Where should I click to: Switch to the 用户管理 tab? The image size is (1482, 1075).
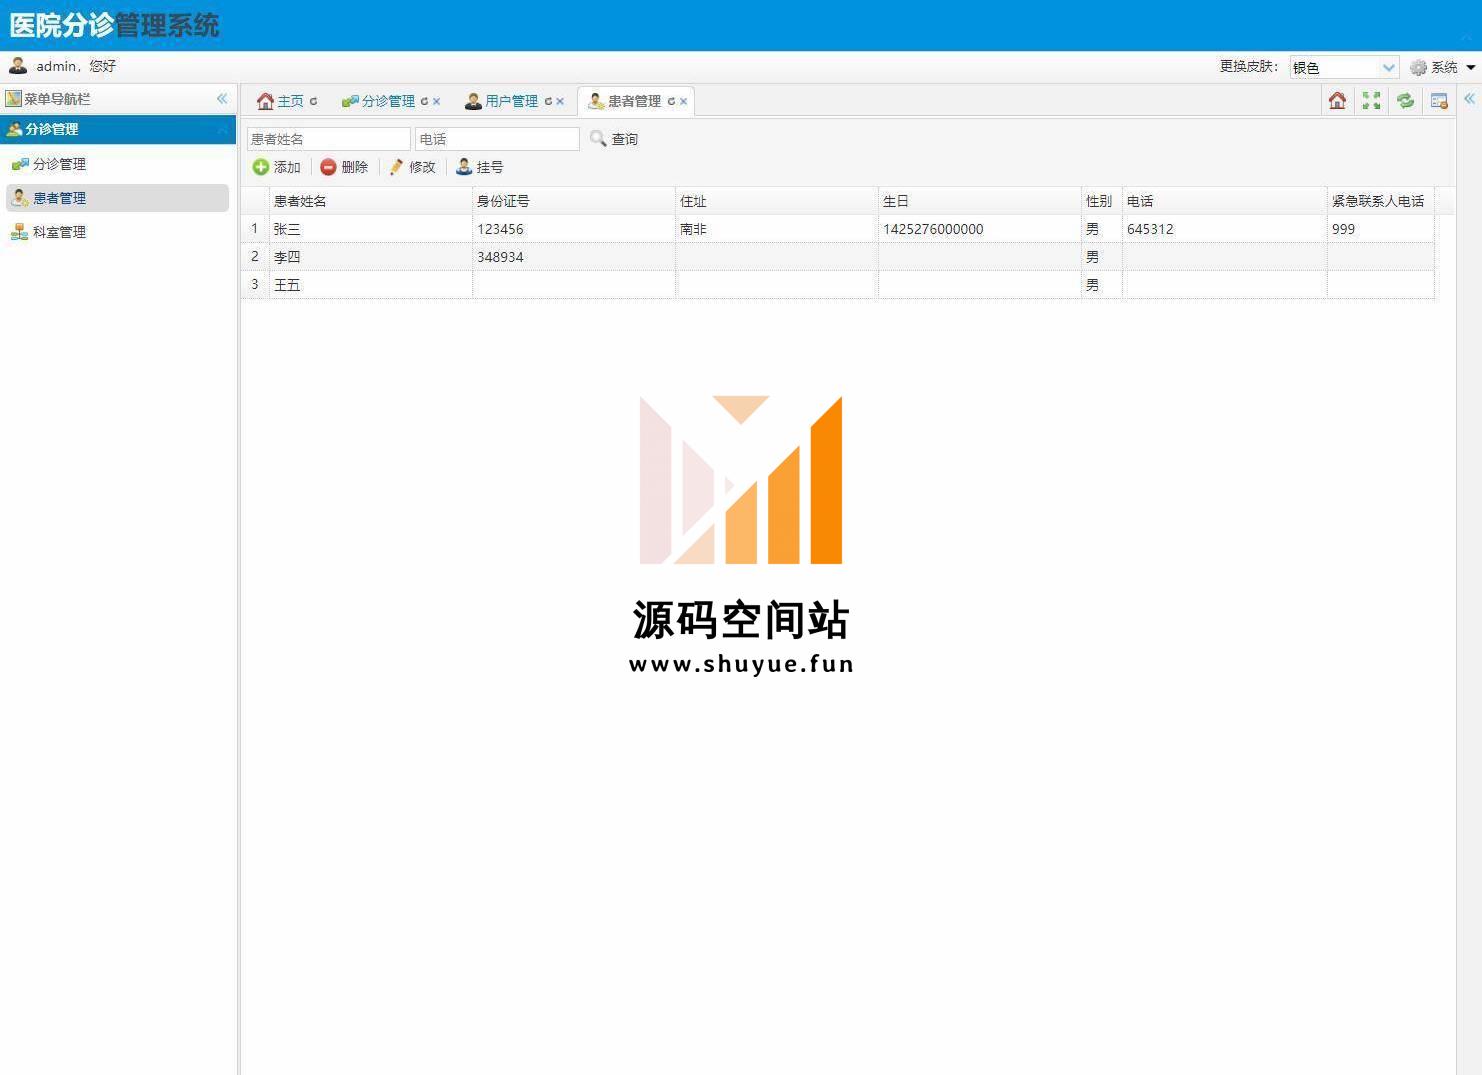pos(511,101)
